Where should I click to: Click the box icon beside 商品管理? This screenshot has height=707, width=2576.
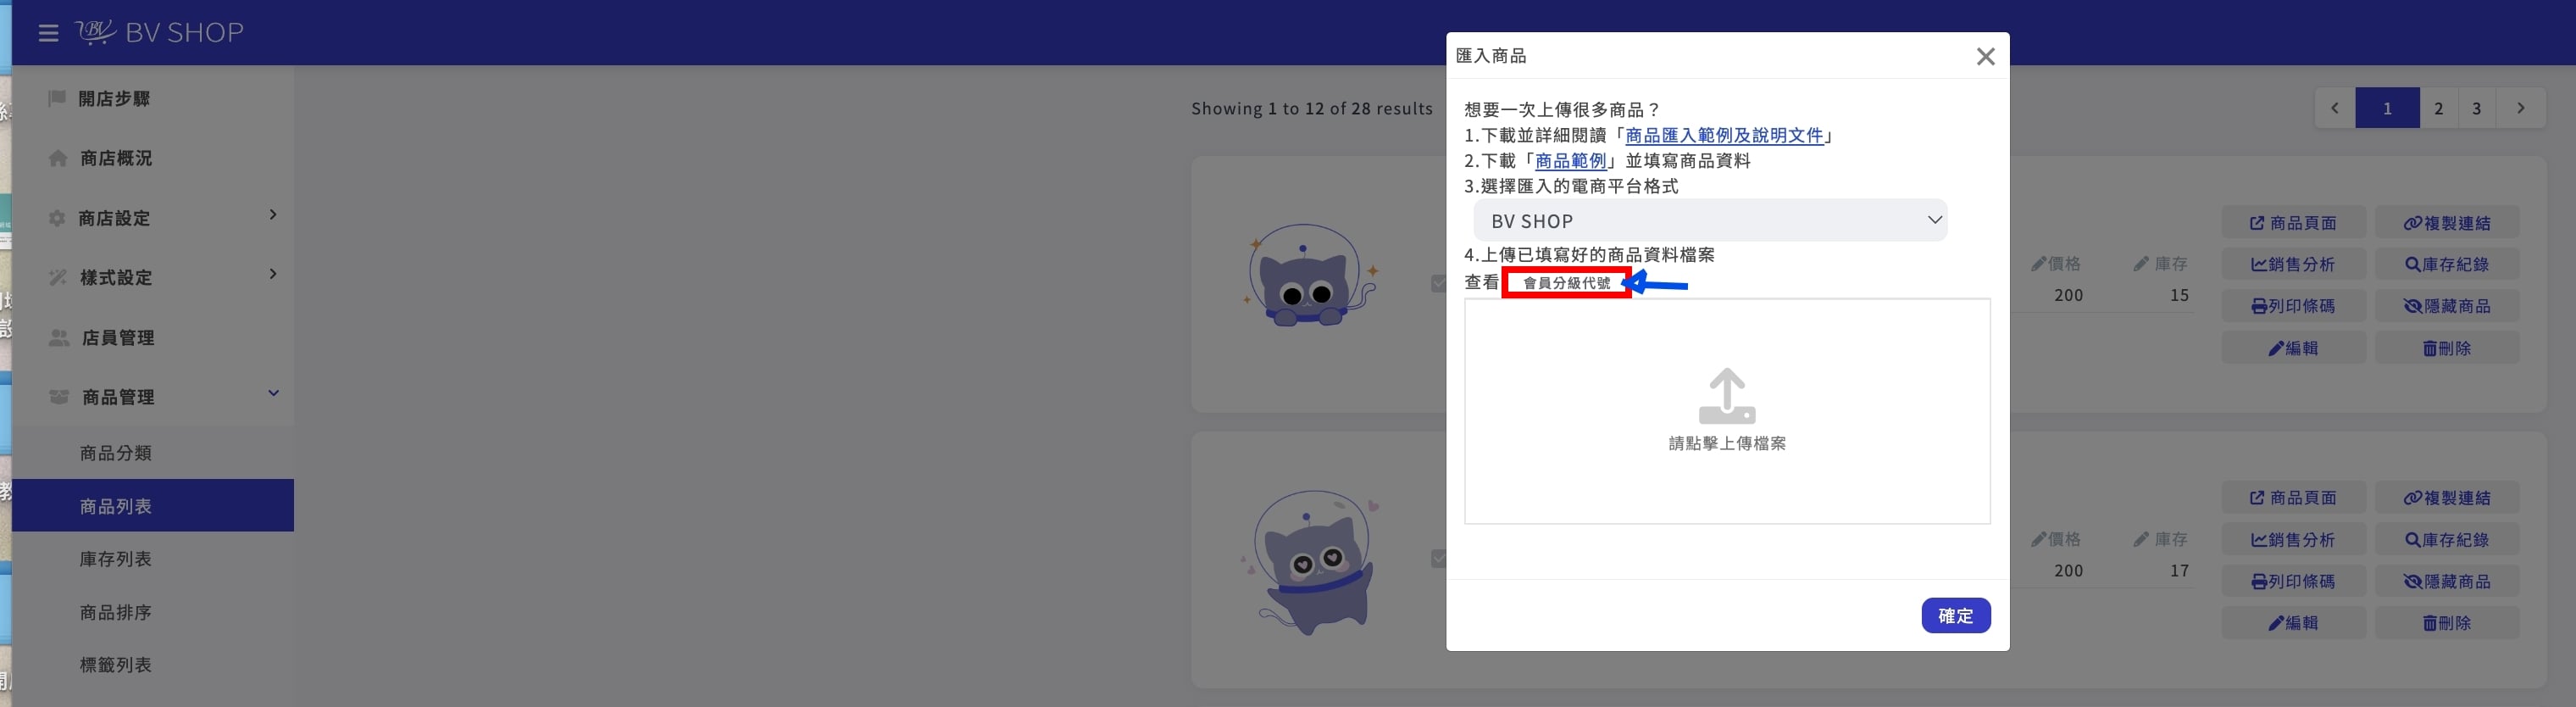coord(59,397)
